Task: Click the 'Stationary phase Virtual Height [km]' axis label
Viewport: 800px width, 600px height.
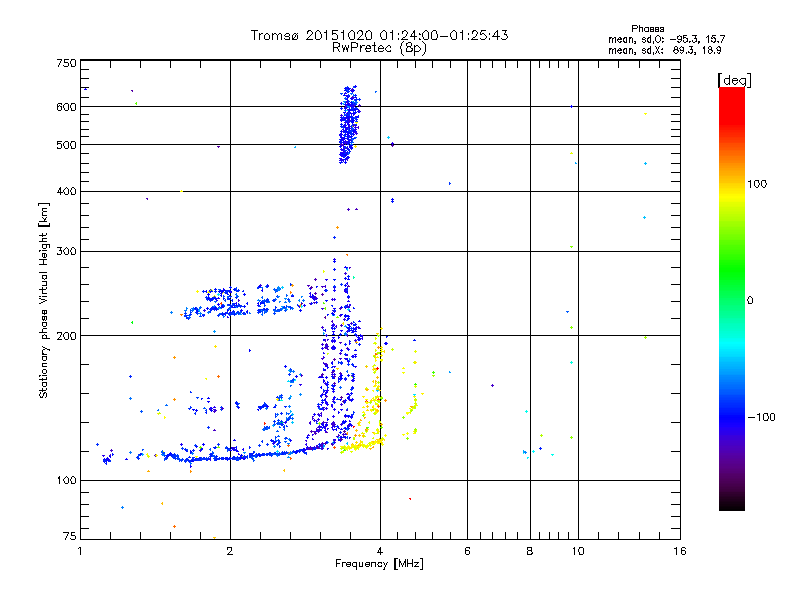Action: (44, 300)
